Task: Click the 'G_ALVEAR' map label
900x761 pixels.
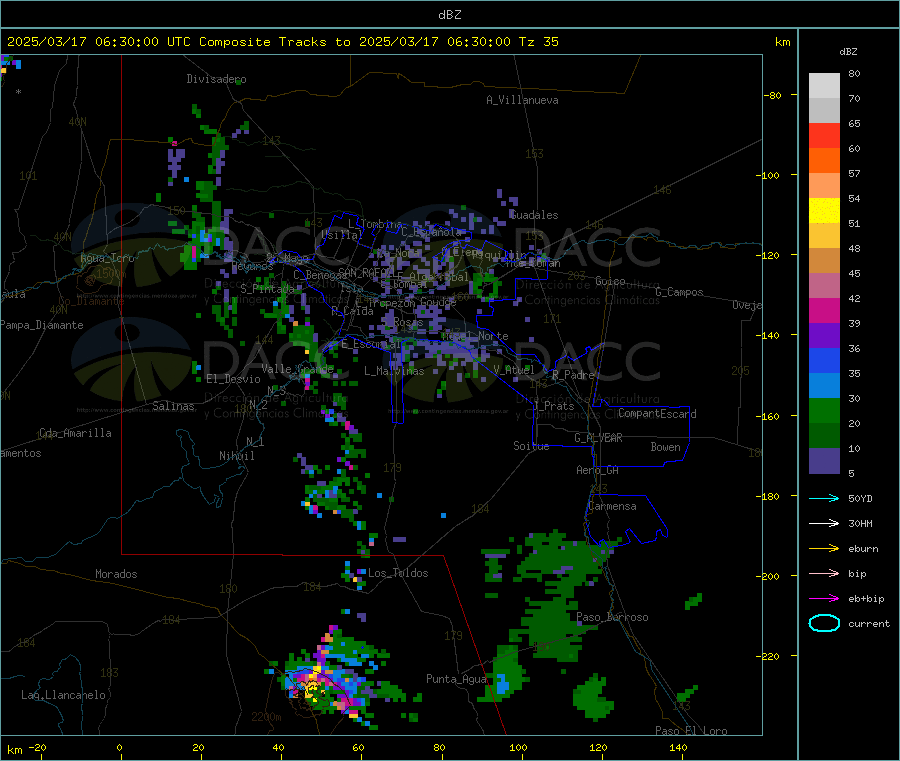Action: click(598, 438)
